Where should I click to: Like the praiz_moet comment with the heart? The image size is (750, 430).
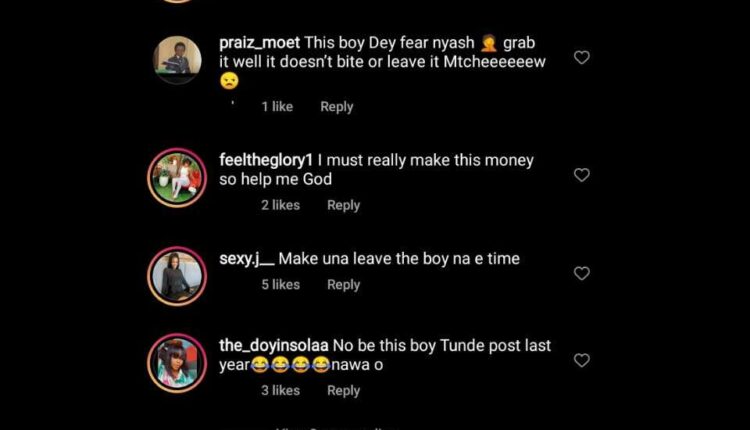click(581, 58)
